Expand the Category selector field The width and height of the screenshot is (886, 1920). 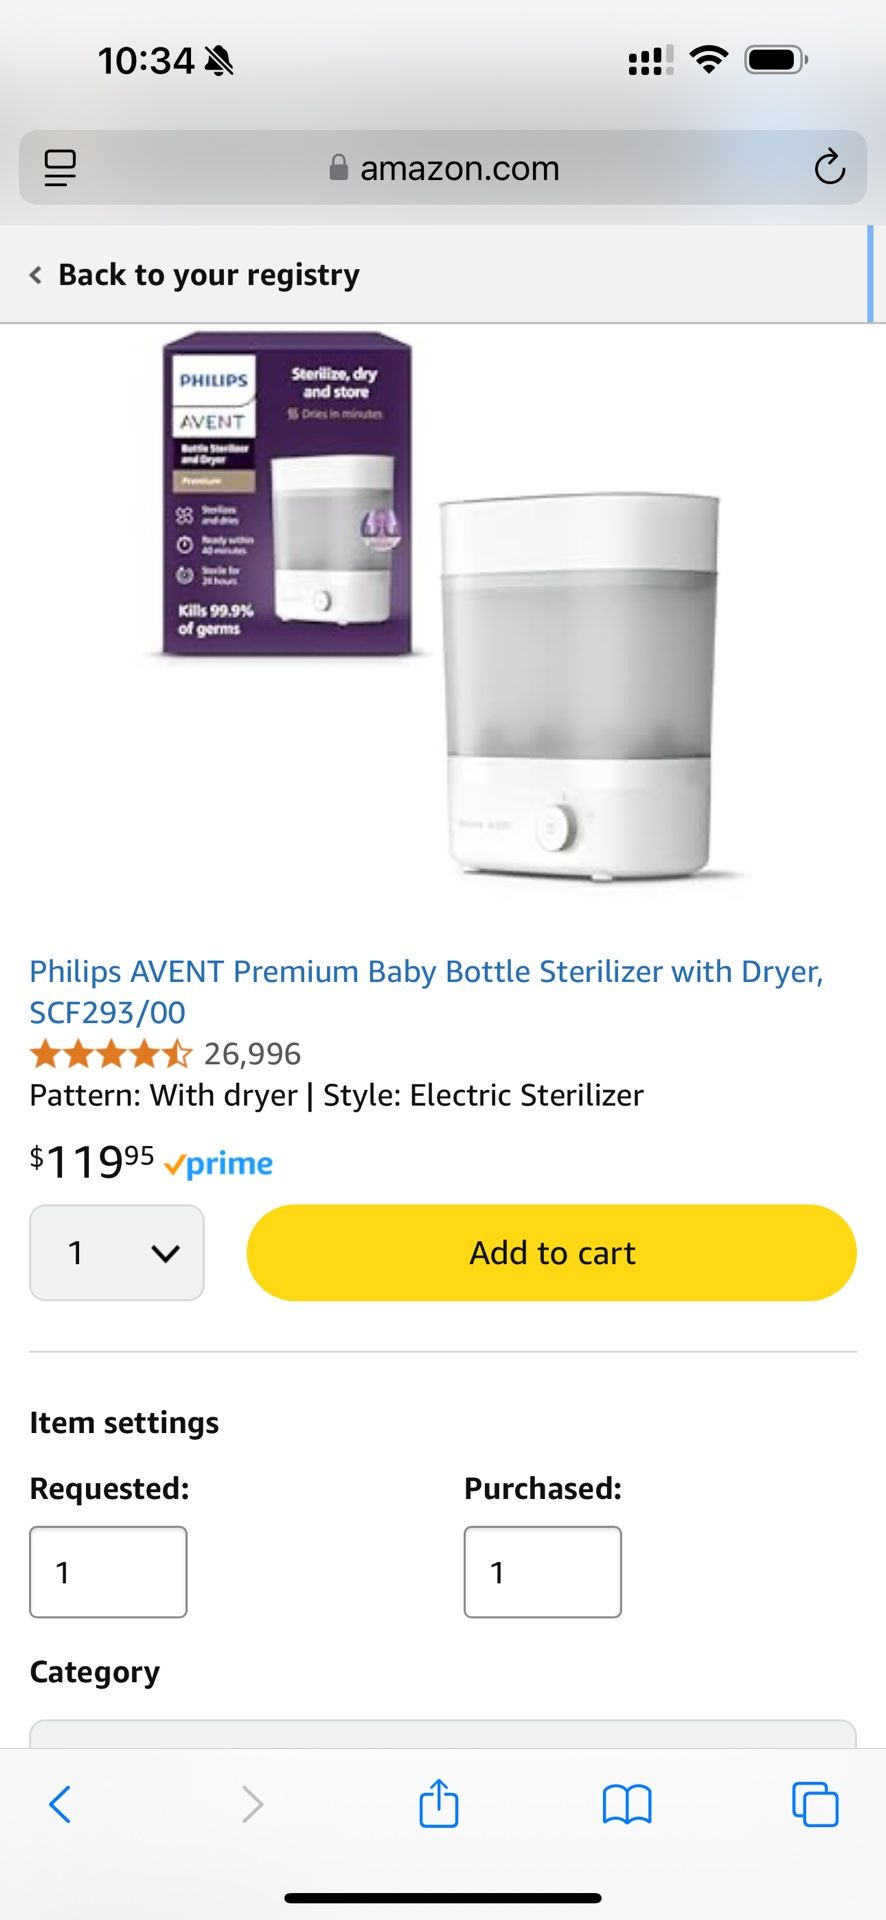pyautogui.click(x=443, y=1734)
